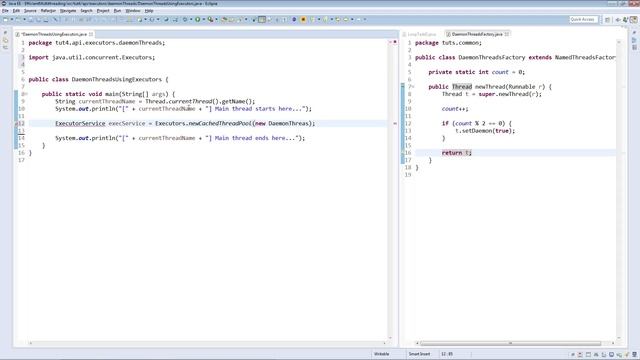Click error marker on line 12 gutter
The image size is (640, 360).
coord(17,123)
